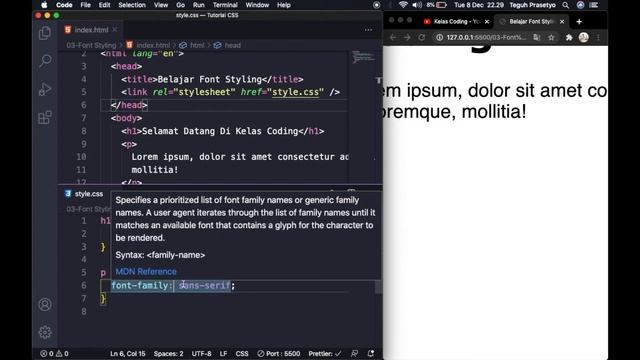This screenshot has width=640, height=360.
Task: Open the File menu
Action: 85,5
